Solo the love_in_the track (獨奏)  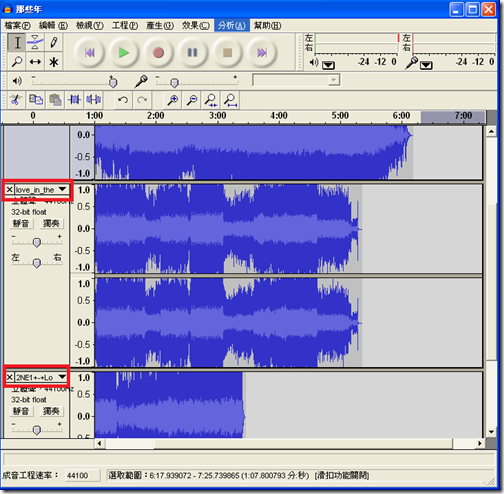[x=52, y=223]
